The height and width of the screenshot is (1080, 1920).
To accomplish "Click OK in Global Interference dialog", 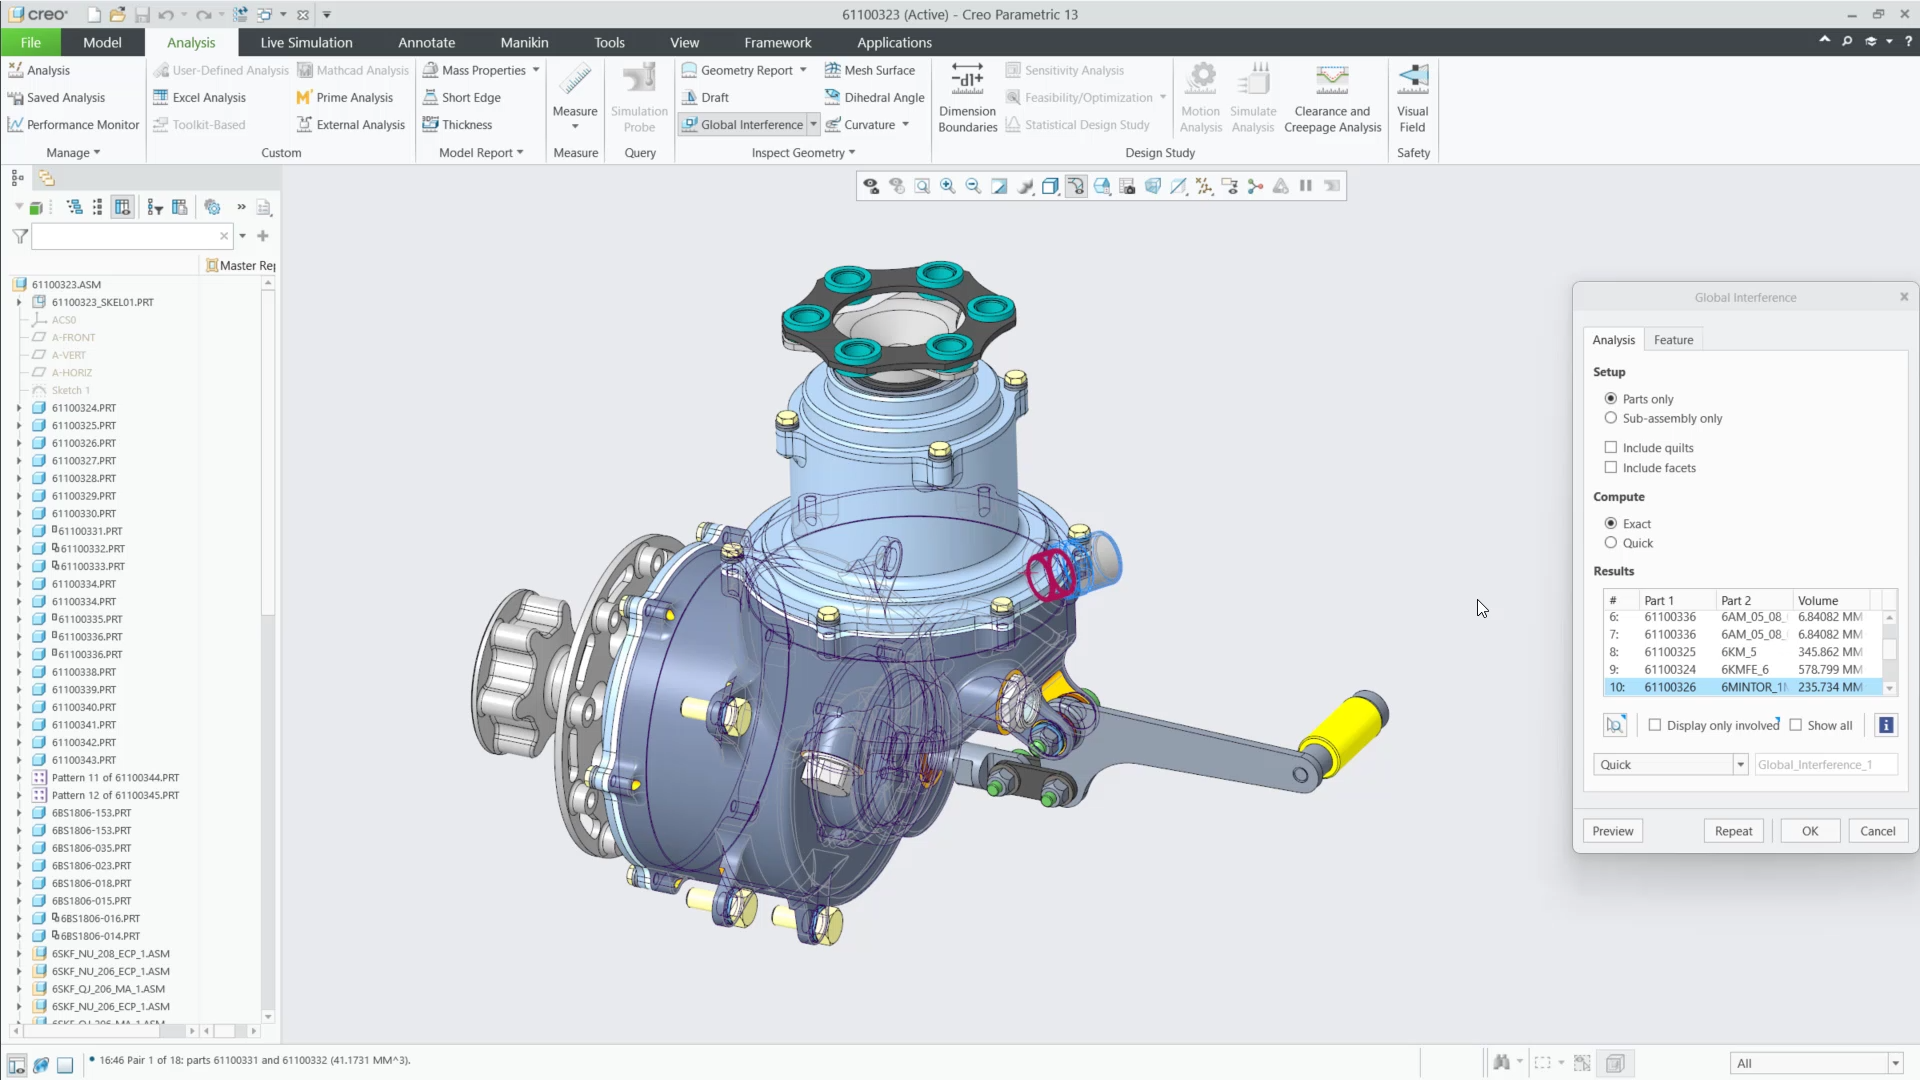I will (1810, 831).
